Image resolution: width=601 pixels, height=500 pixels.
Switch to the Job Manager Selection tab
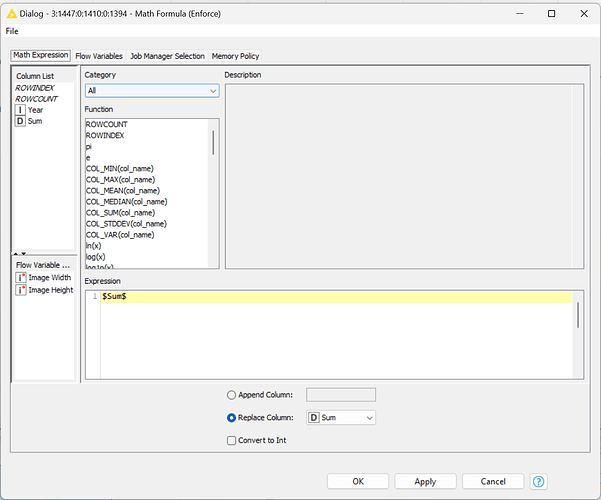pos(167,56)
